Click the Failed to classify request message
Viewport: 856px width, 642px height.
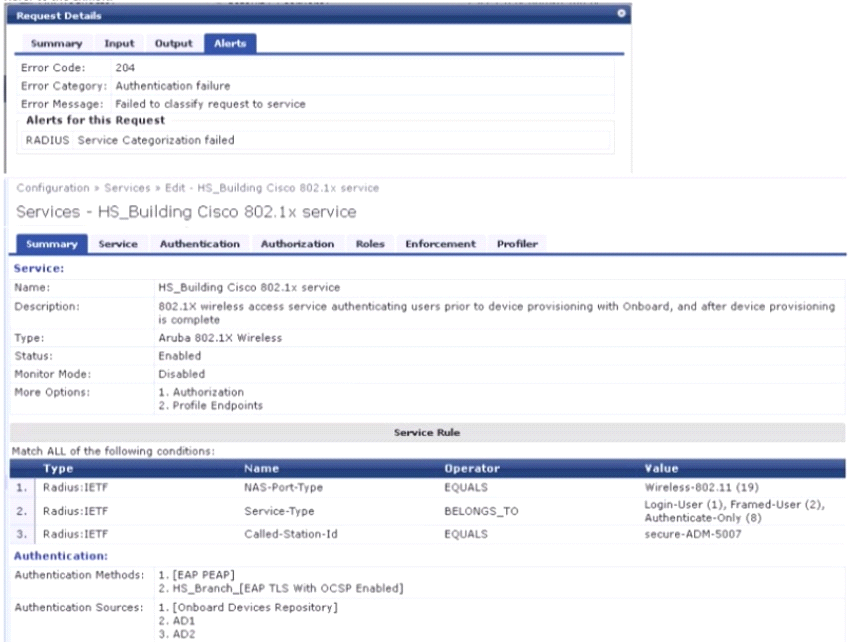(210, 104)
